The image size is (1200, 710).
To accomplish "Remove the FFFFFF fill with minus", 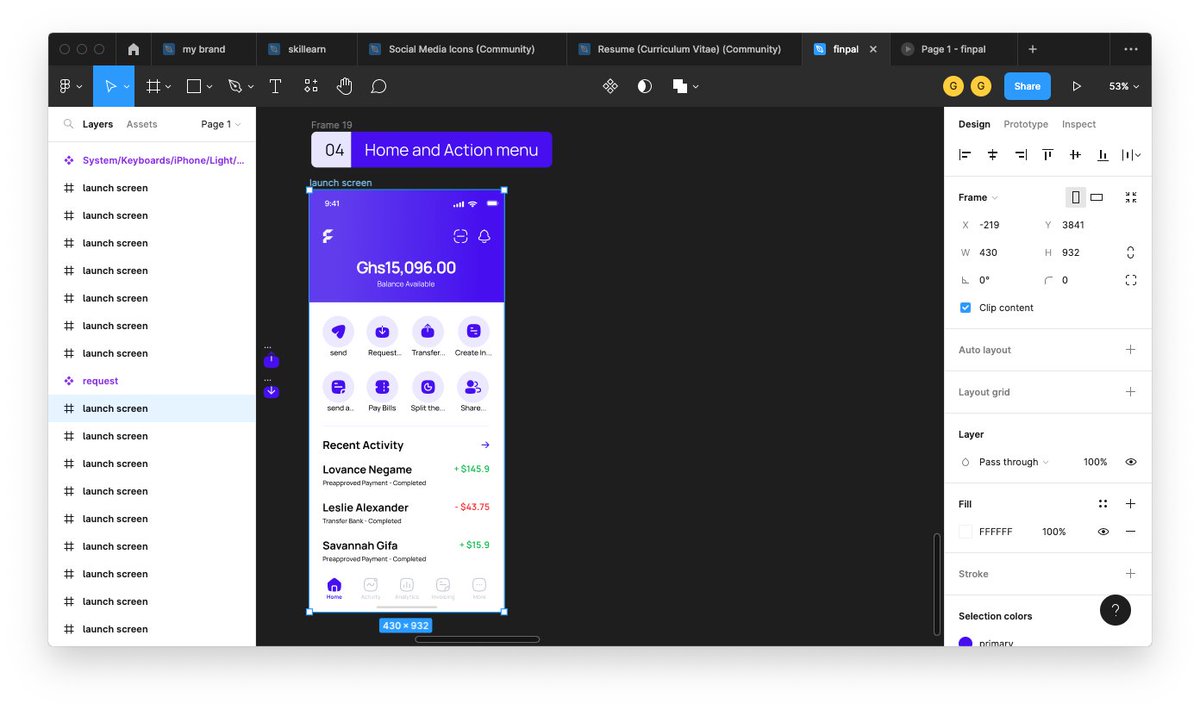I will click(x=1131, y=532).
